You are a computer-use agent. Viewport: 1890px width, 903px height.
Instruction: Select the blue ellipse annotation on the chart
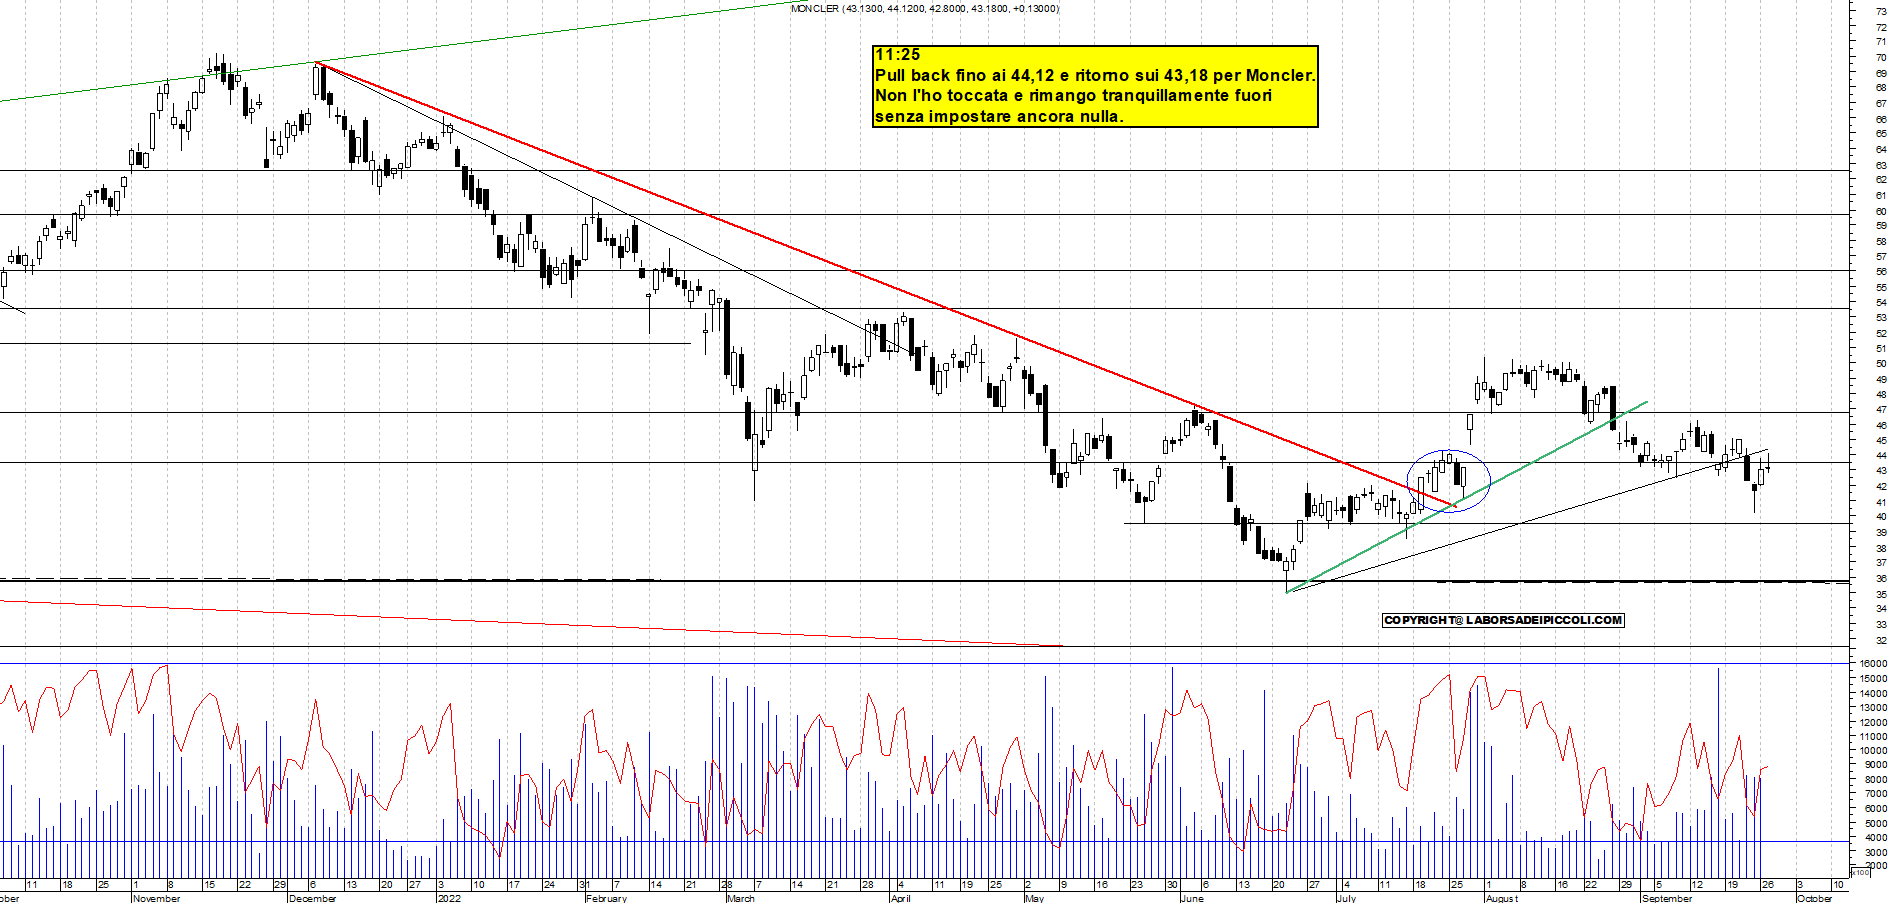tap(1449, 481)
